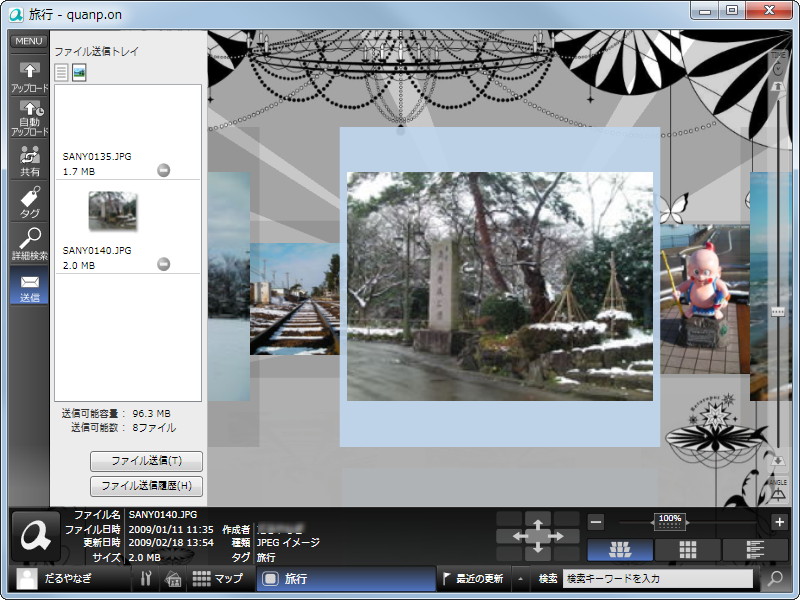Click the search magnifier button
Screen dimensions: 800x600
[x=775, y=578]
